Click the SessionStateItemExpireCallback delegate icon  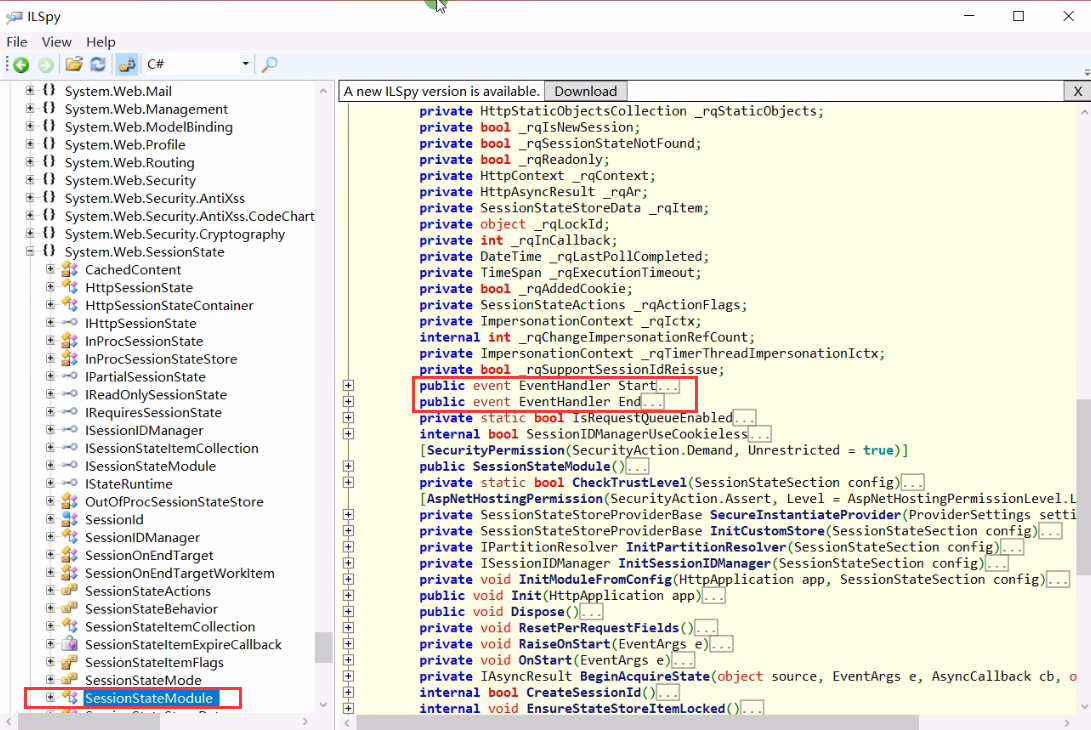pyautogui.click(x=69, y=644)
